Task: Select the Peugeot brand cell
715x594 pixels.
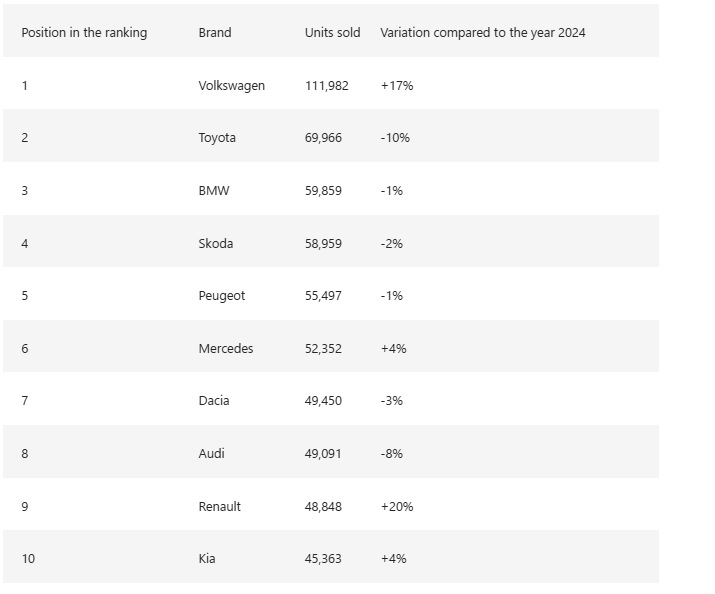Action: pos(222,296)
